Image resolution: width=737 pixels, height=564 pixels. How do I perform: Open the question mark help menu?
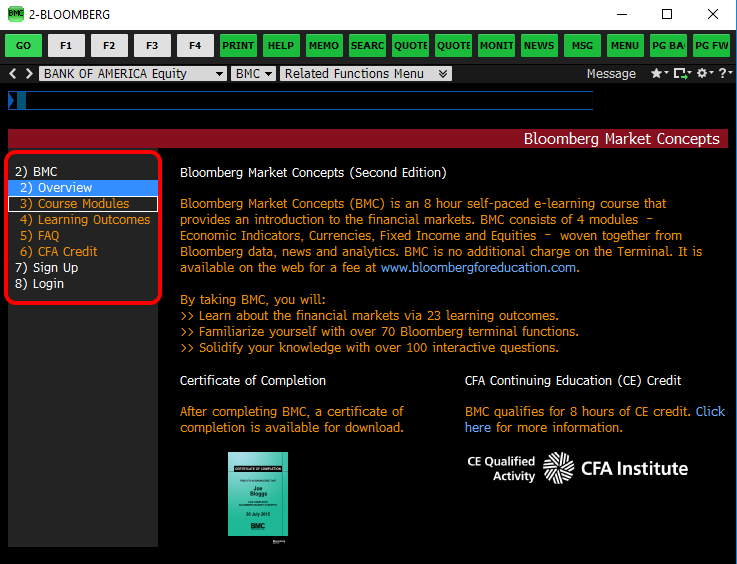725,73
